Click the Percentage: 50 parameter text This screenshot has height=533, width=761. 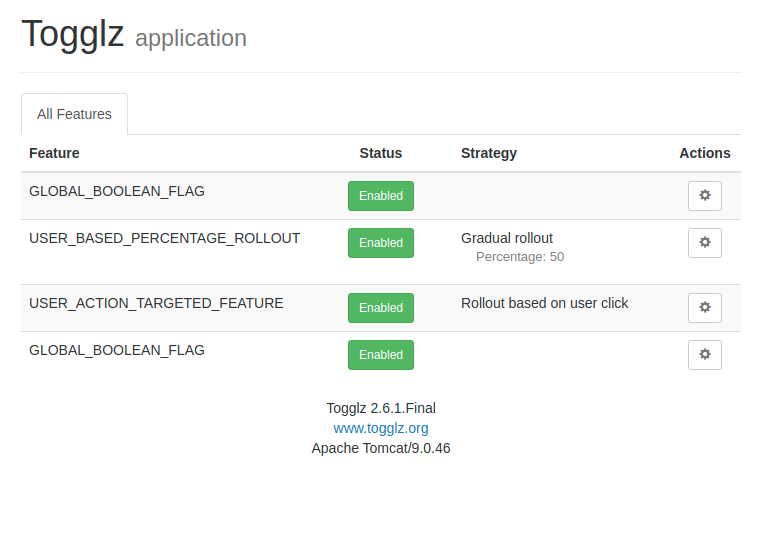520,257
